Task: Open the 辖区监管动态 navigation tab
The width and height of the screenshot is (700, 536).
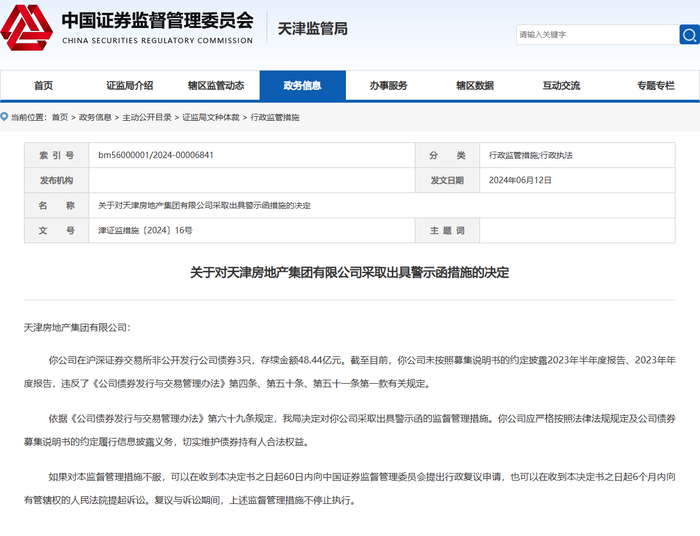Action: tap(216, 85)
